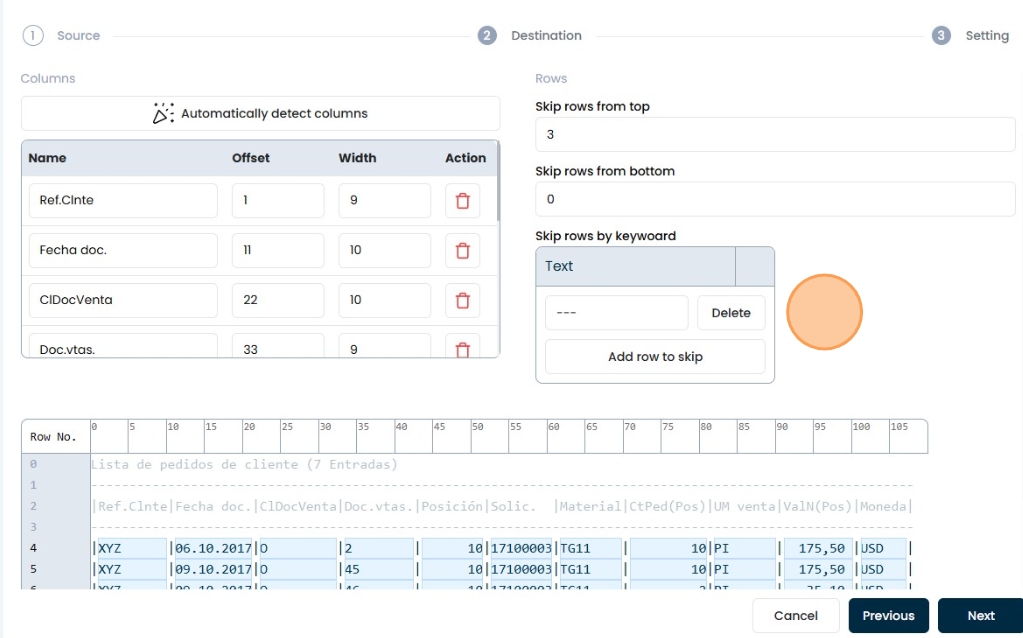Change width value of ClDocVenta column

384,300
